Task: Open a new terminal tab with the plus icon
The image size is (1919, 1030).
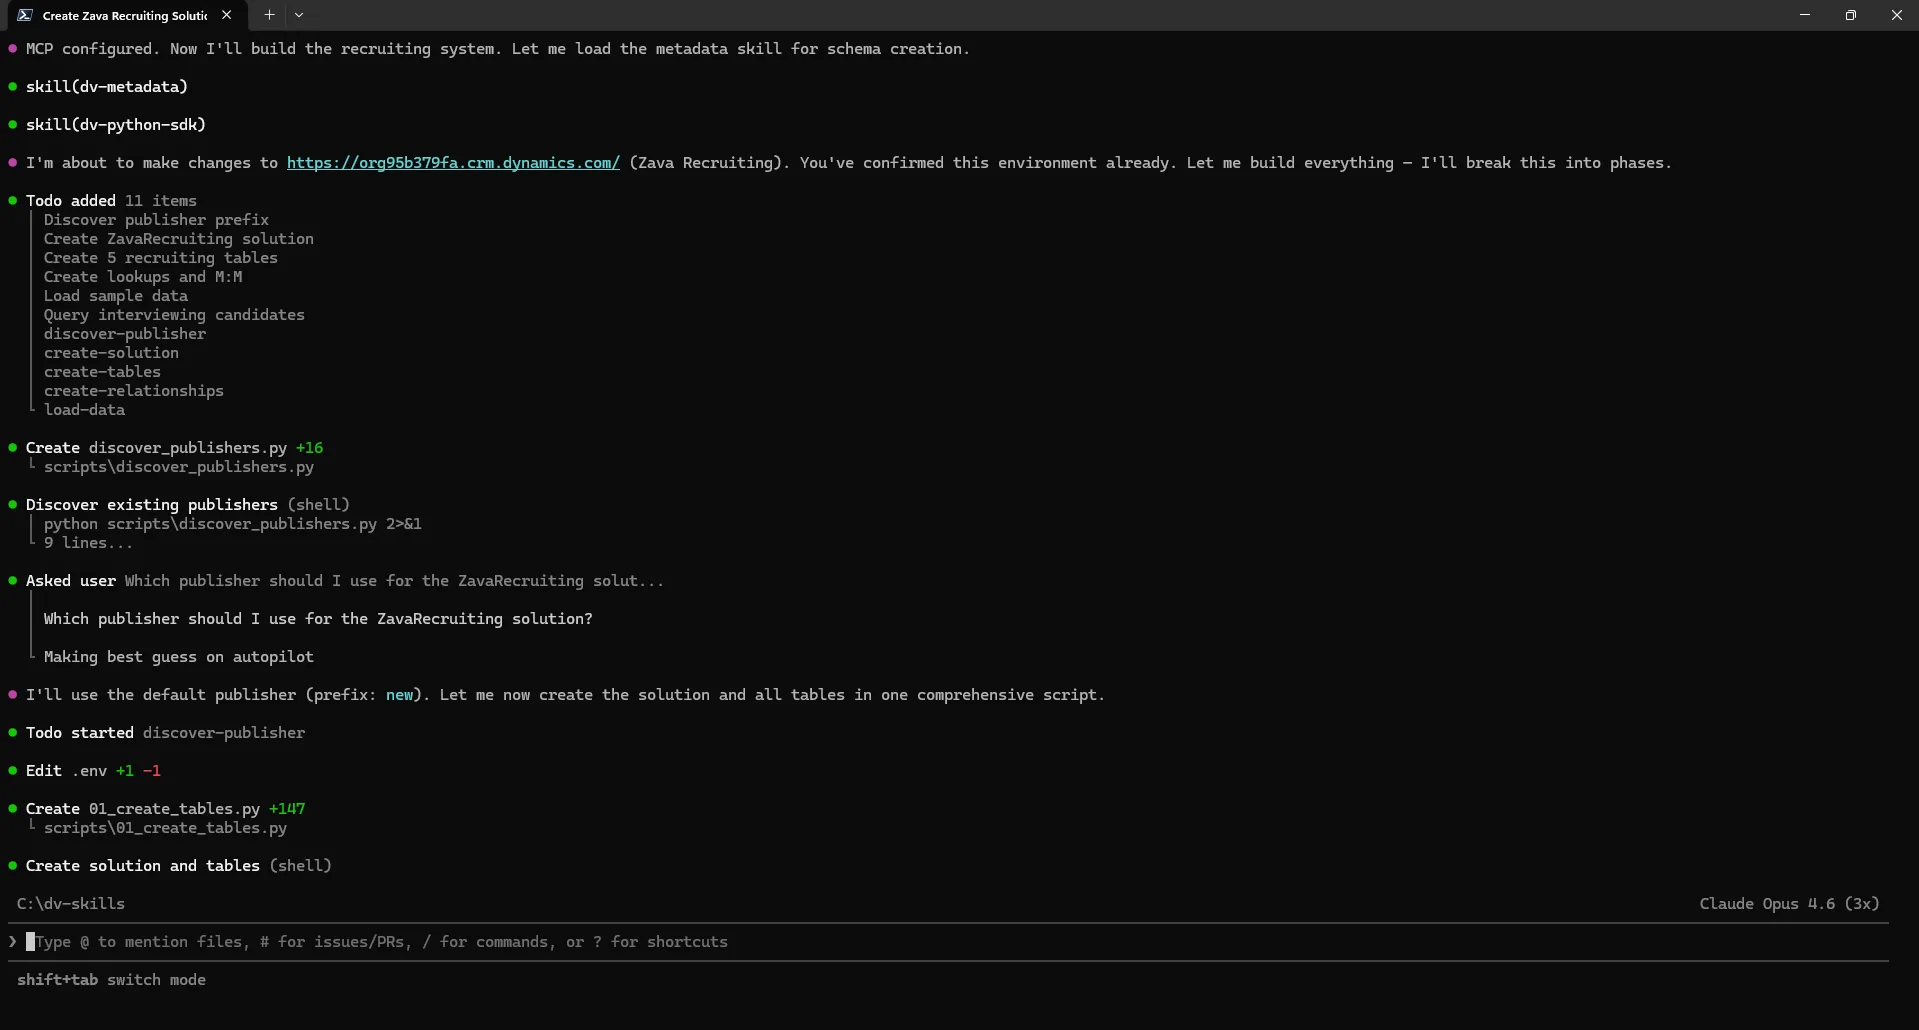Action: click(268, 15)
